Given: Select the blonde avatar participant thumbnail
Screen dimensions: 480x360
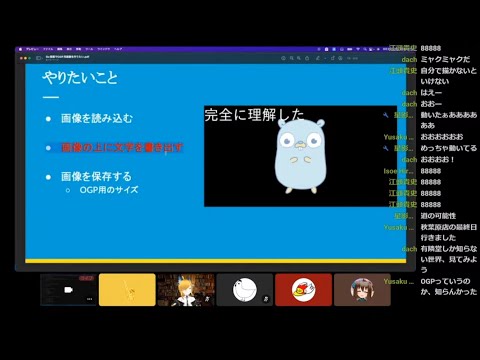Looking at the screenshot, I should pos(186,290).
